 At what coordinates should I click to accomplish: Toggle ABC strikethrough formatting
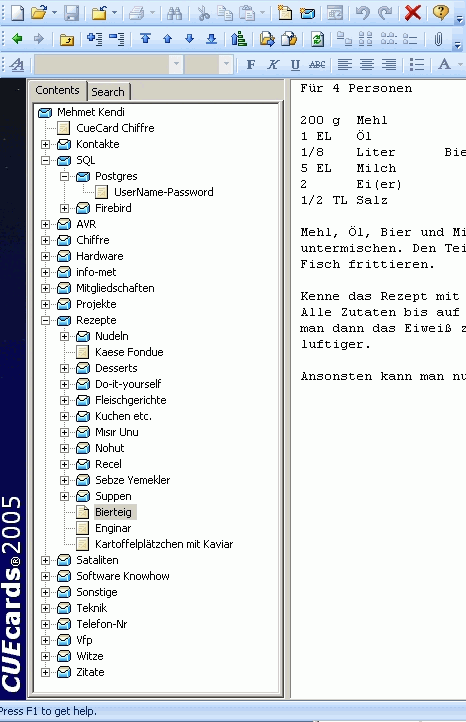[x=317, y=64]
